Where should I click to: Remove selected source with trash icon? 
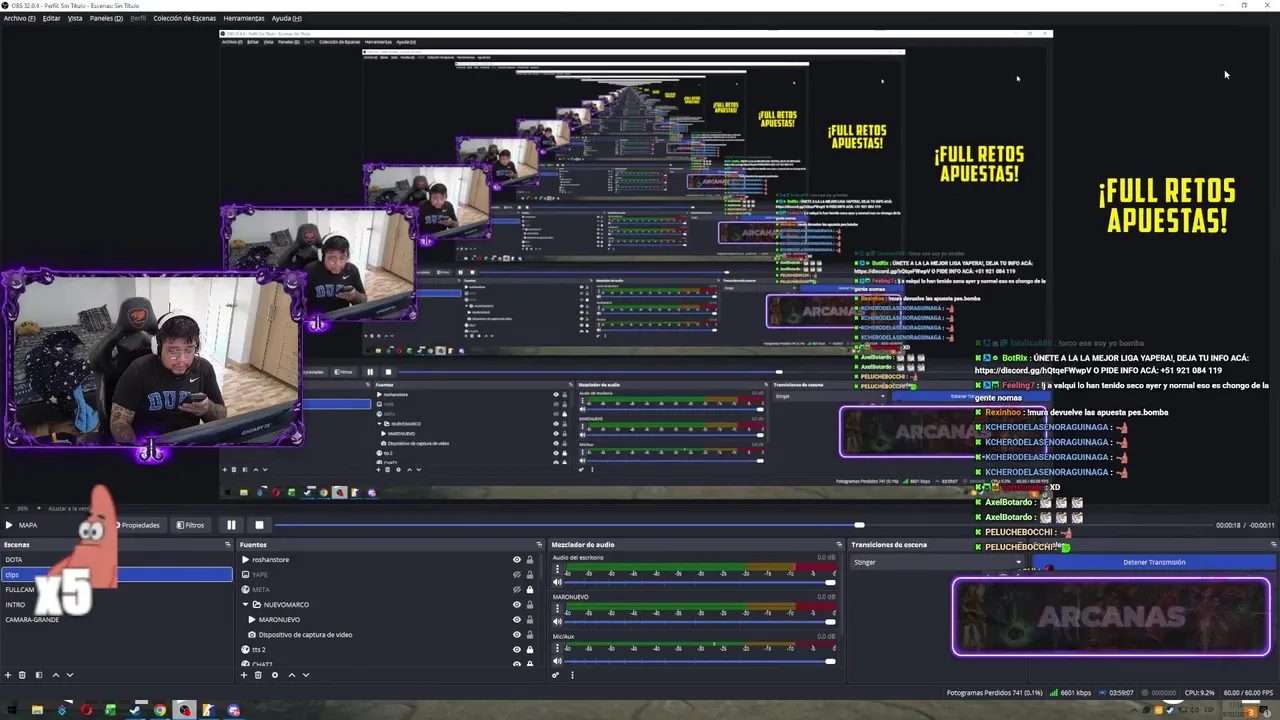pyautogui.click(x=258, y=675)
